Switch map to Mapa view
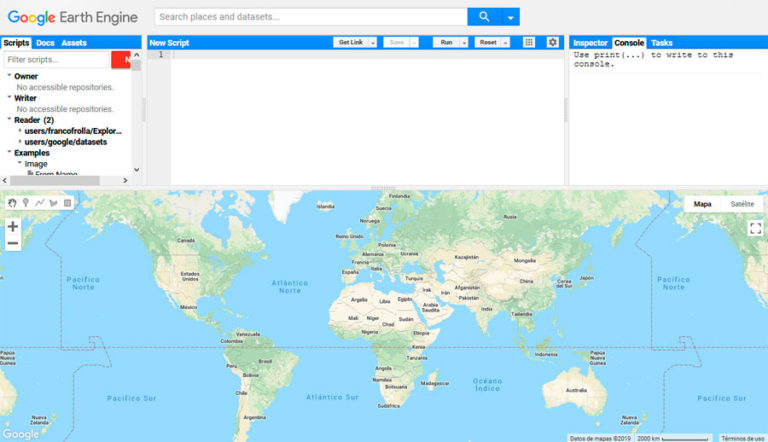 click(702, 204)
